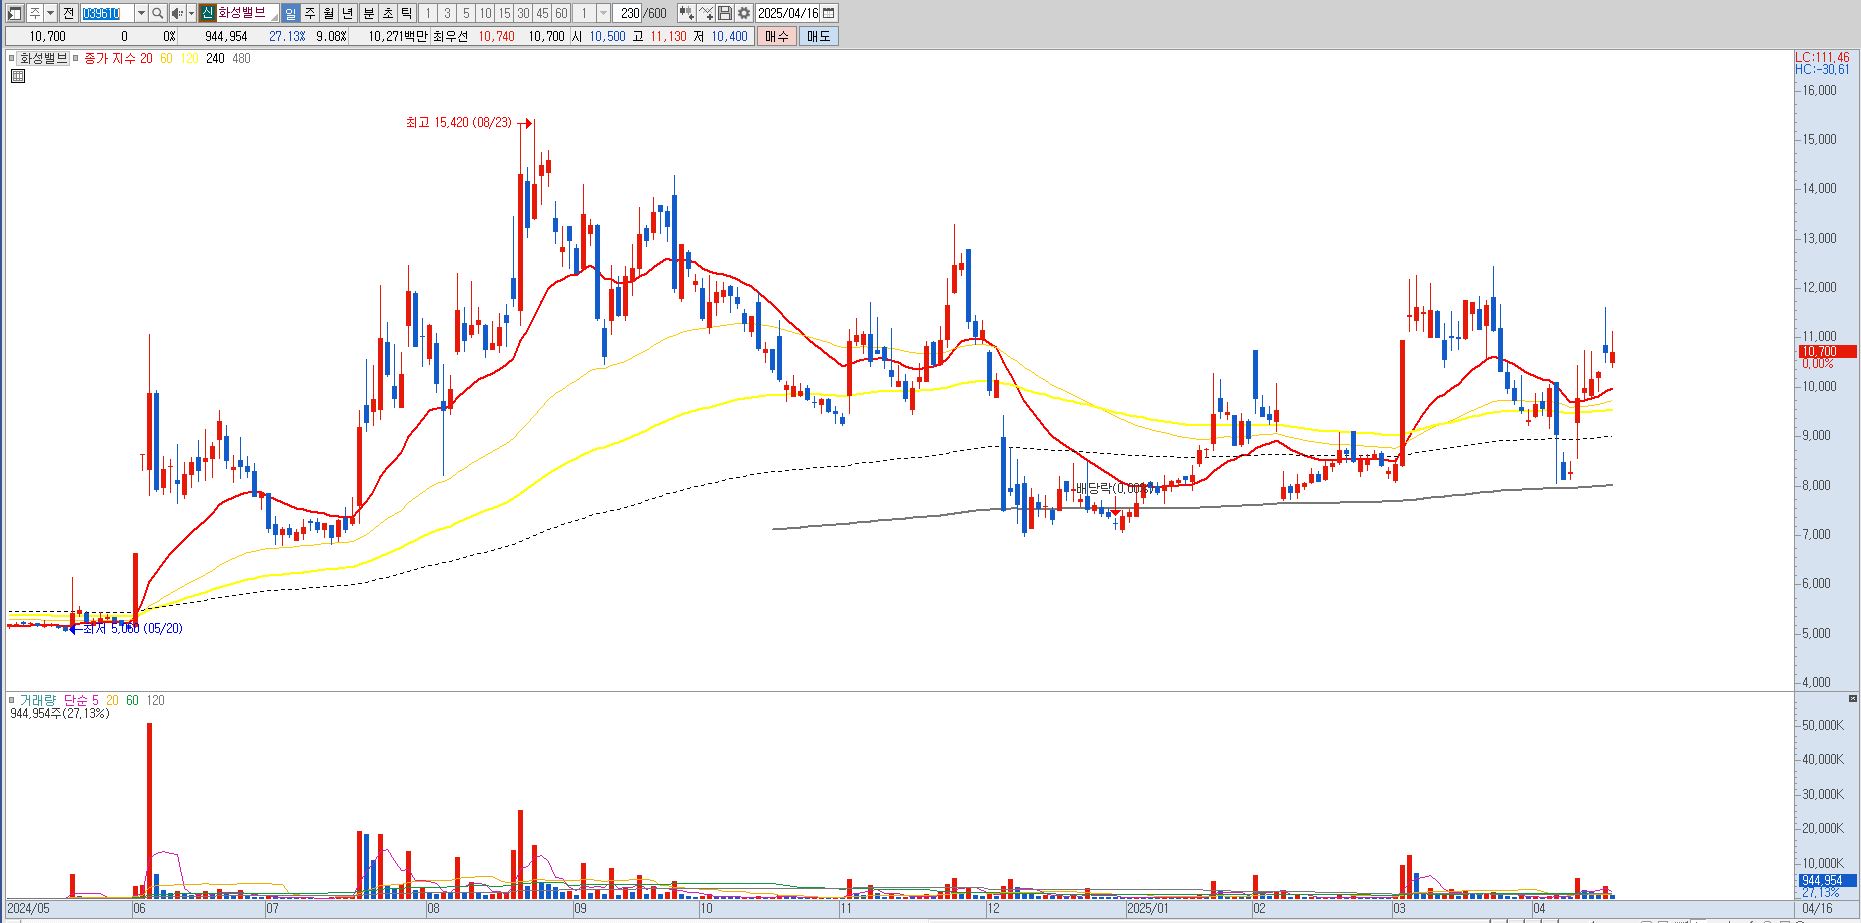
Task: Select the 60 interval preset
Action: coord(561,13)
